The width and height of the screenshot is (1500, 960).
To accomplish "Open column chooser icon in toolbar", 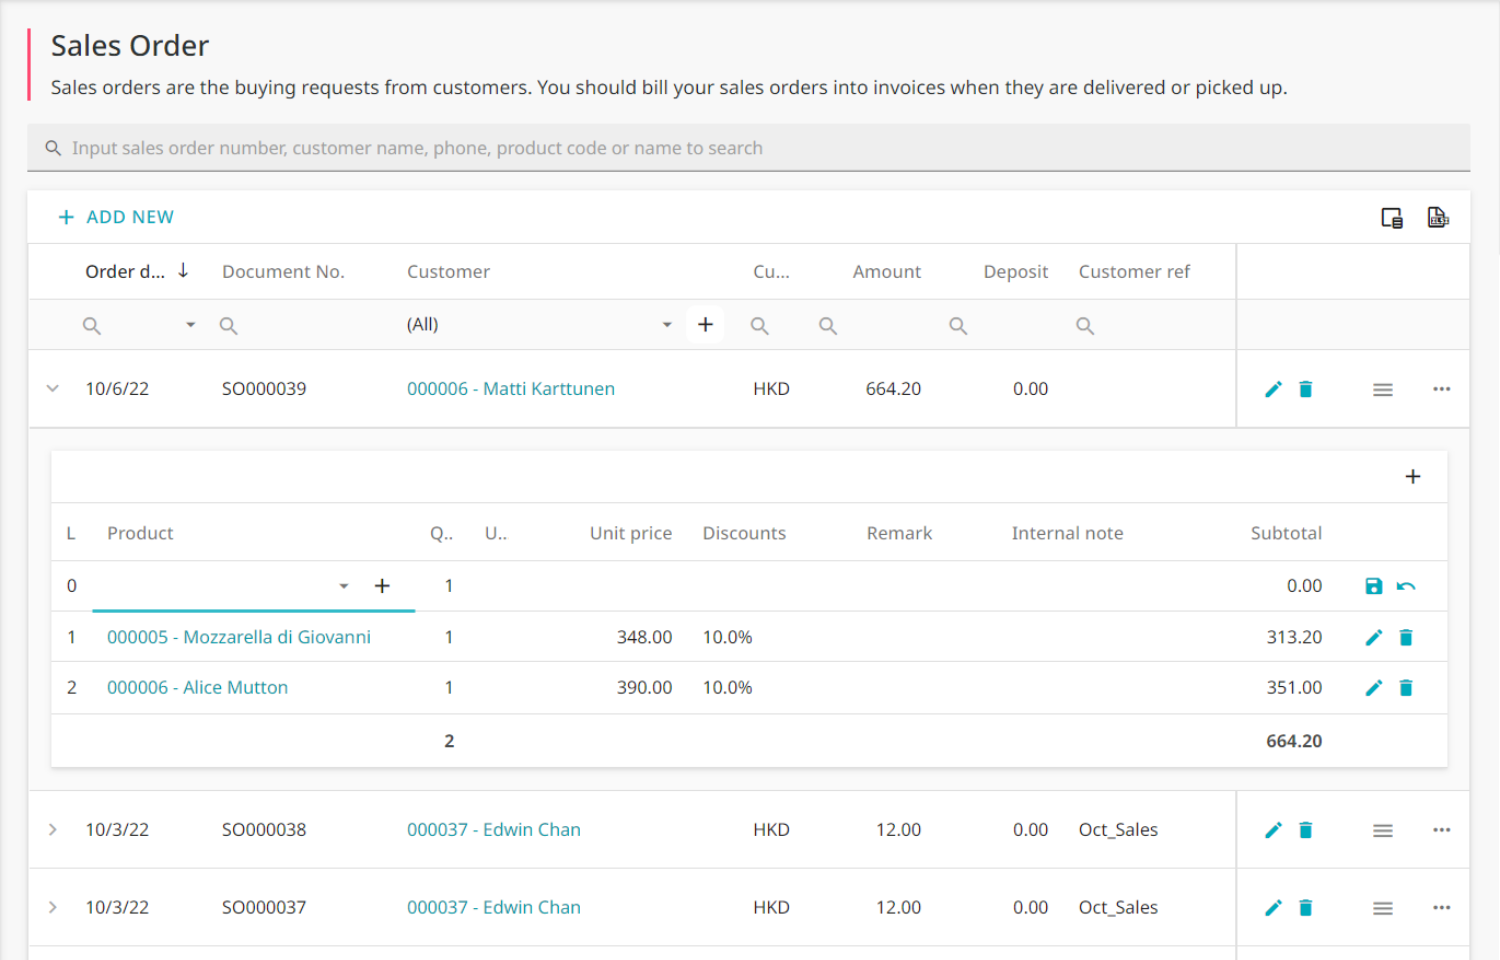I will tap(1392, 218).
